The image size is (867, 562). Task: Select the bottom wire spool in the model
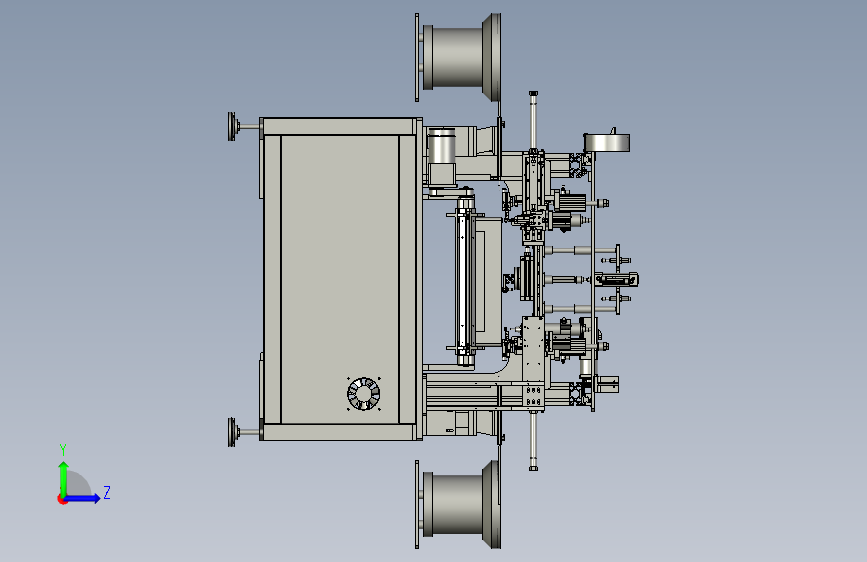coord(462,504)
